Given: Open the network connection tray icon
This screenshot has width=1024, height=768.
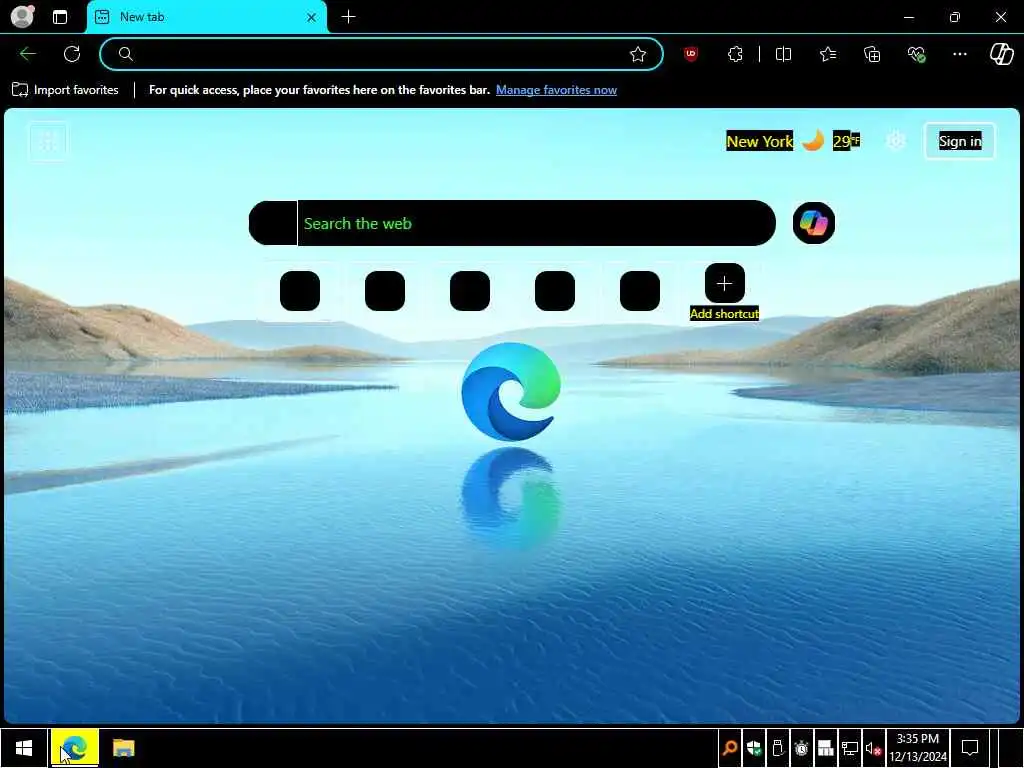Looking at the screenshot, I should pos(850,748).
